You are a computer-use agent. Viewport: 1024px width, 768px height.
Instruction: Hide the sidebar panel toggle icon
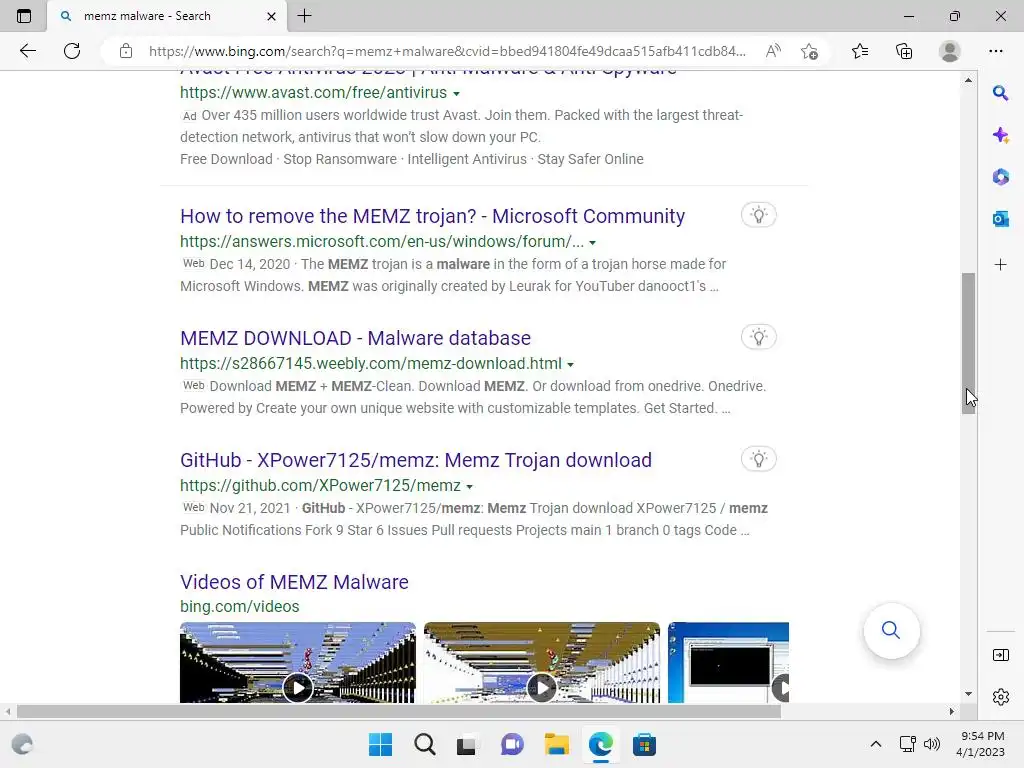(1000, 655)
